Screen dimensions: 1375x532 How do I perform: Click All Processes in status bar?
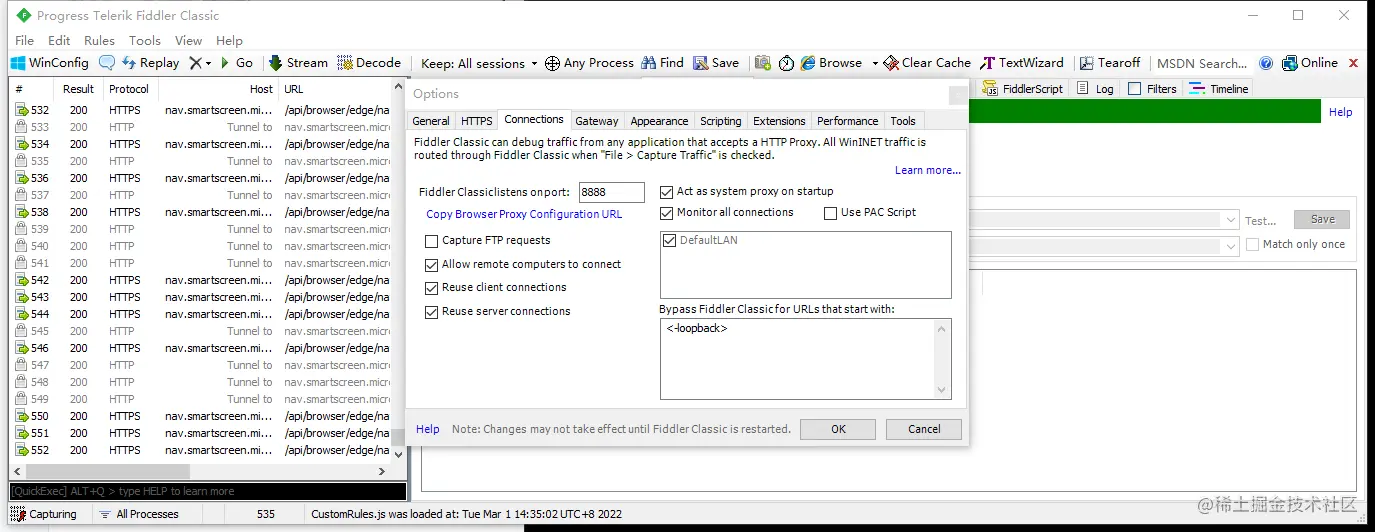tap(138, 514)
